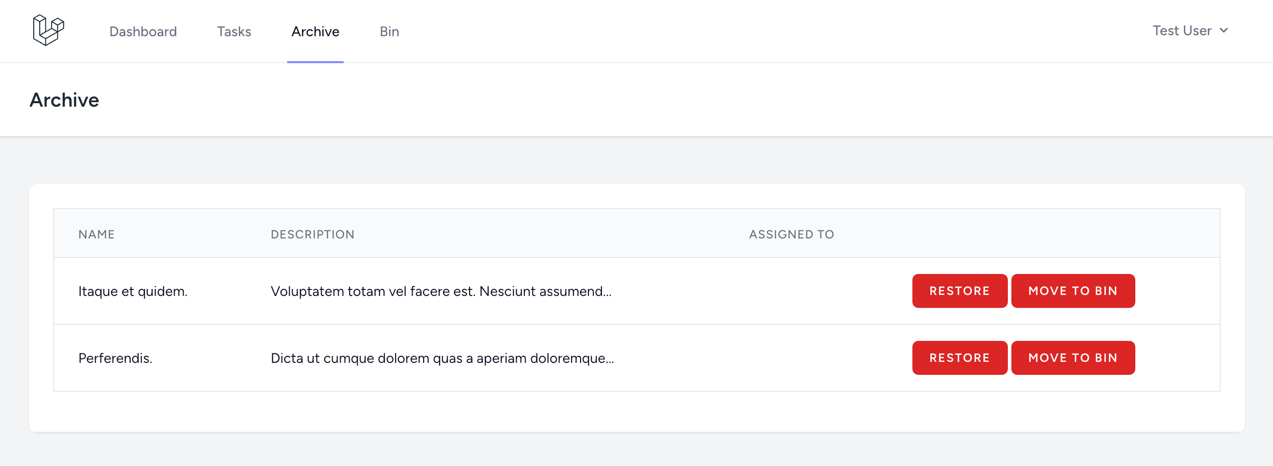Image resolution: width=1273 pixels, height=466 pixels.
Task: Restore the 'Itaque et quidem.' task
Action: [959, 291]
